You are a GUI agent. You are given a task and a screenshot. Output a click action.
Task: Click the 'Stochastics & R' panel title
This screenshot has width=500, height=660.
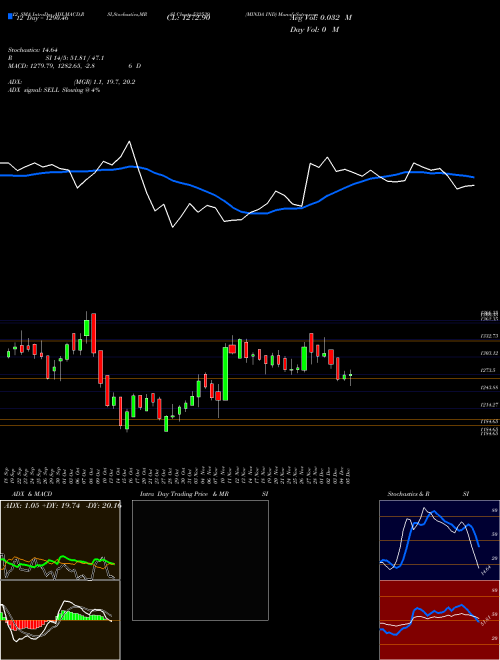click(x=408, y=494)
